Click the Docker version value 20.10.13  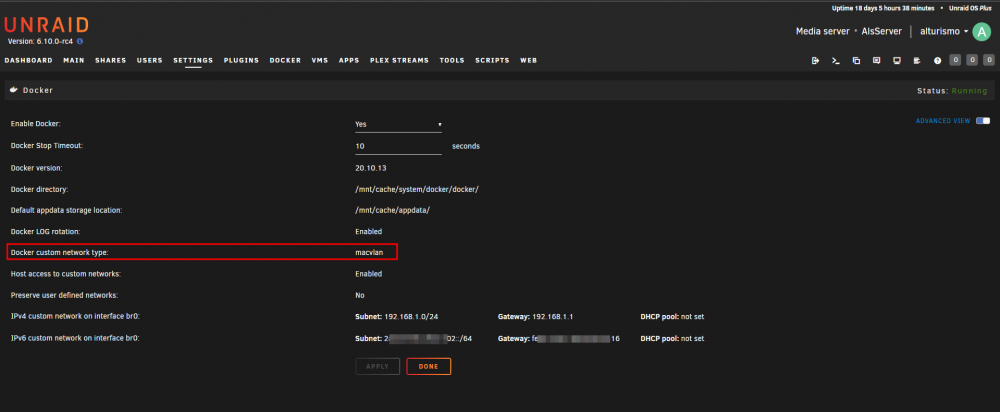371,168
